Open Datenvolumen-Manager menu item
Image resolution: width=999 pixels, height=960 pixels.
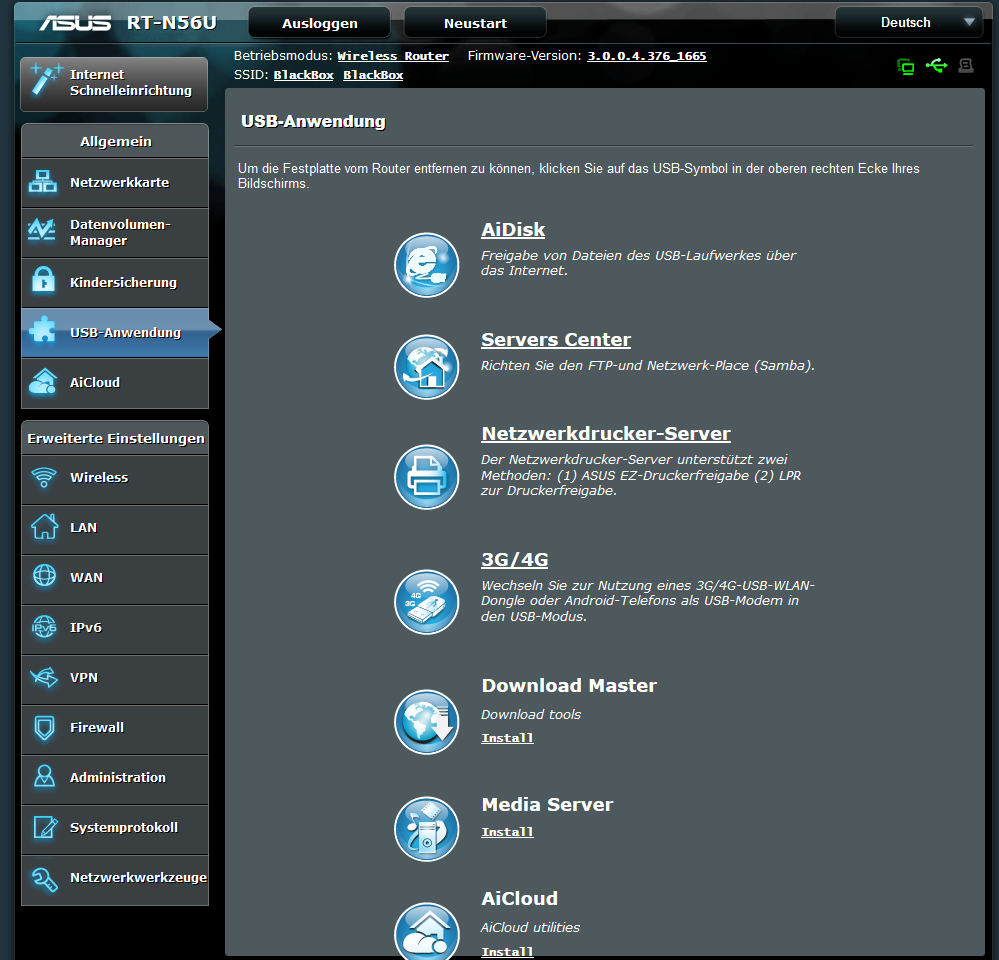tap(115, 233)
